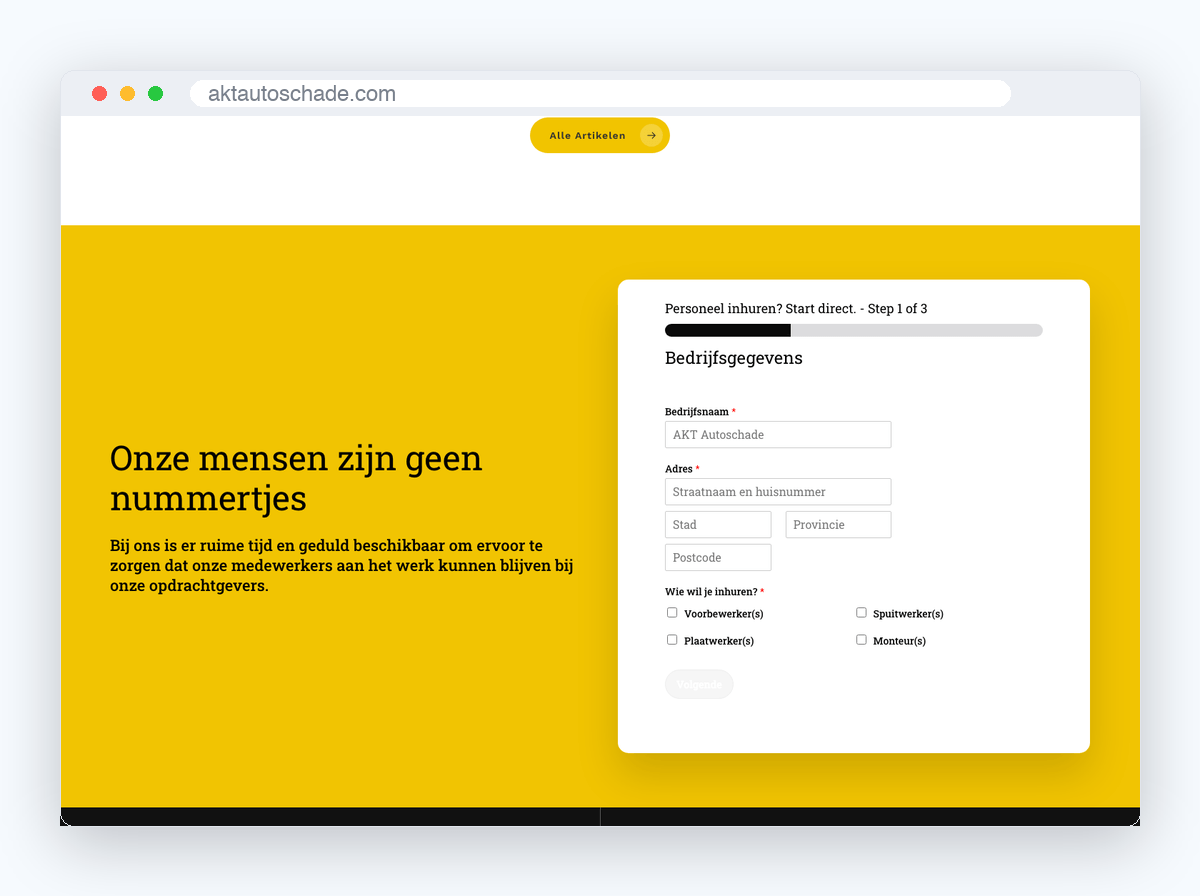Check the Voorbewerker(s) checkbox
Viewport: 1200px width, 896px height.
coord(672,613)
